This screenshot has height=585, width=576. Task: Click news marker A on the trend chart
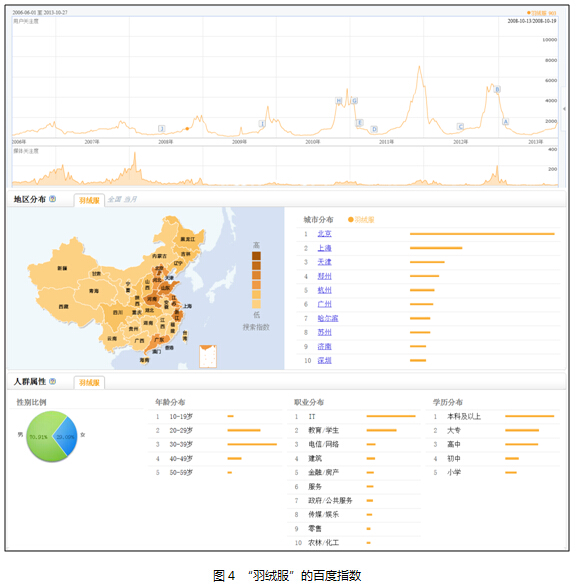pyautogui.click(x=505, y=122)
